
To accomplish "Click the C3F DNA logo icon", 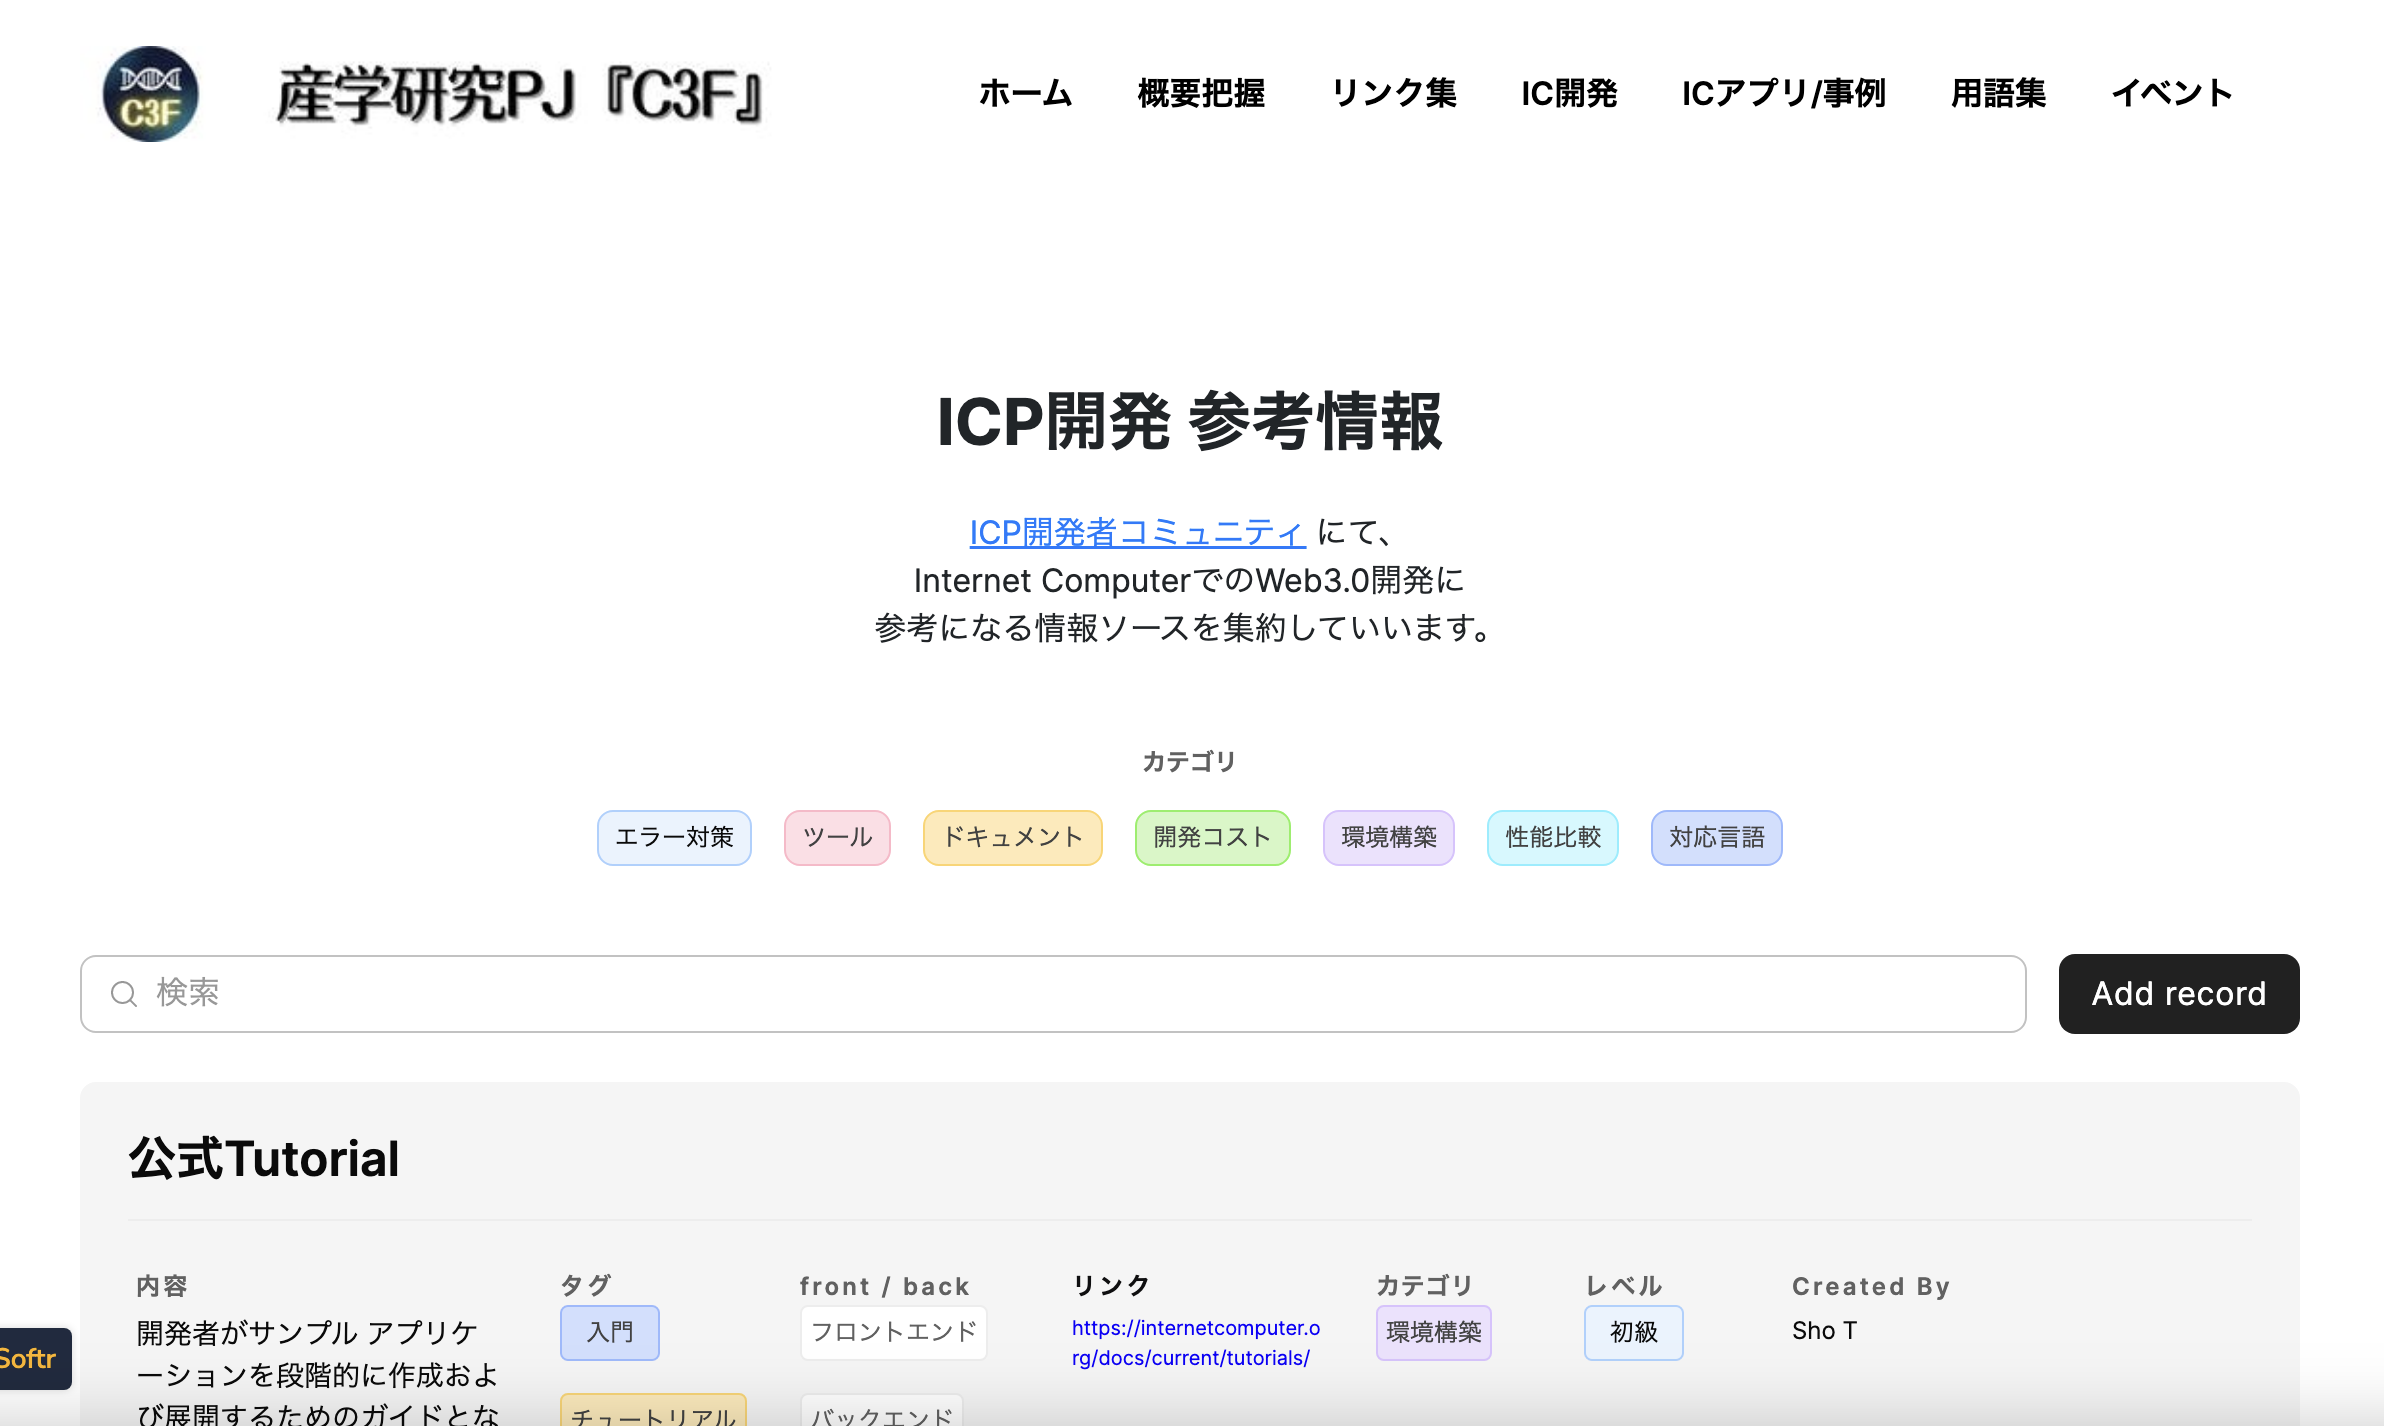I will click(x=151, y=94).
